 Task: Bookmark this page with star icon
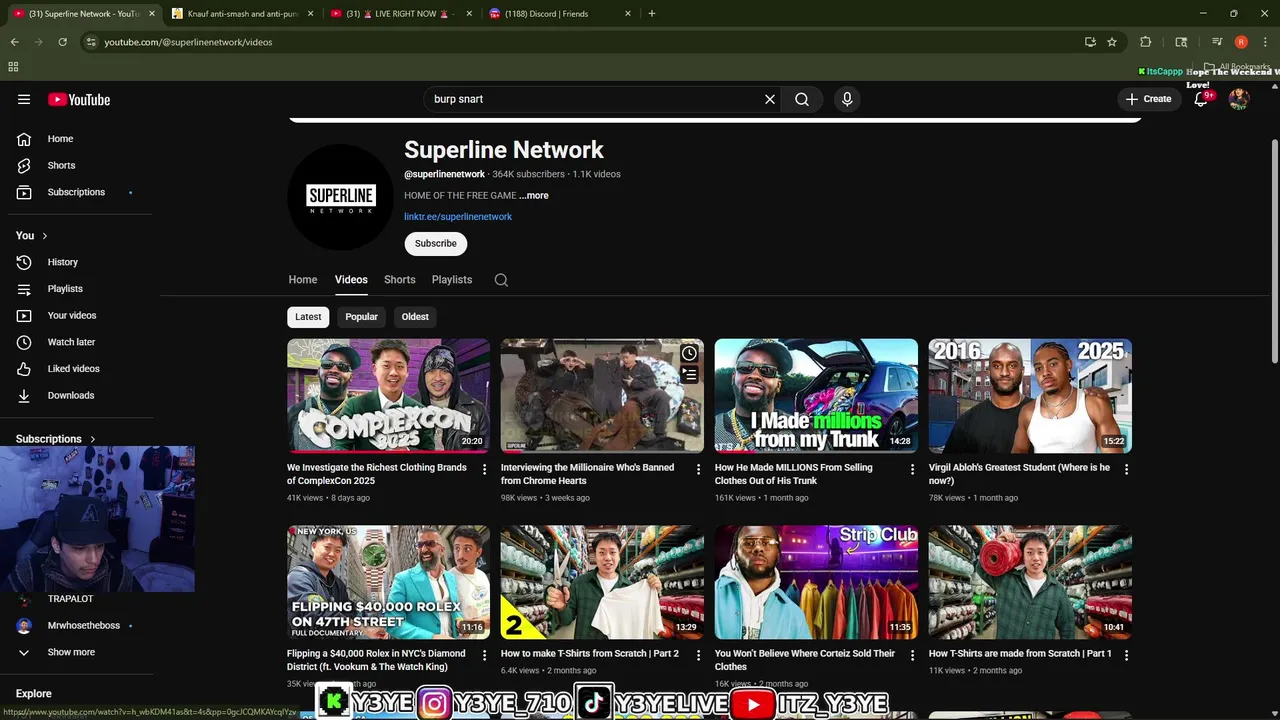[x=1112, y=42]
